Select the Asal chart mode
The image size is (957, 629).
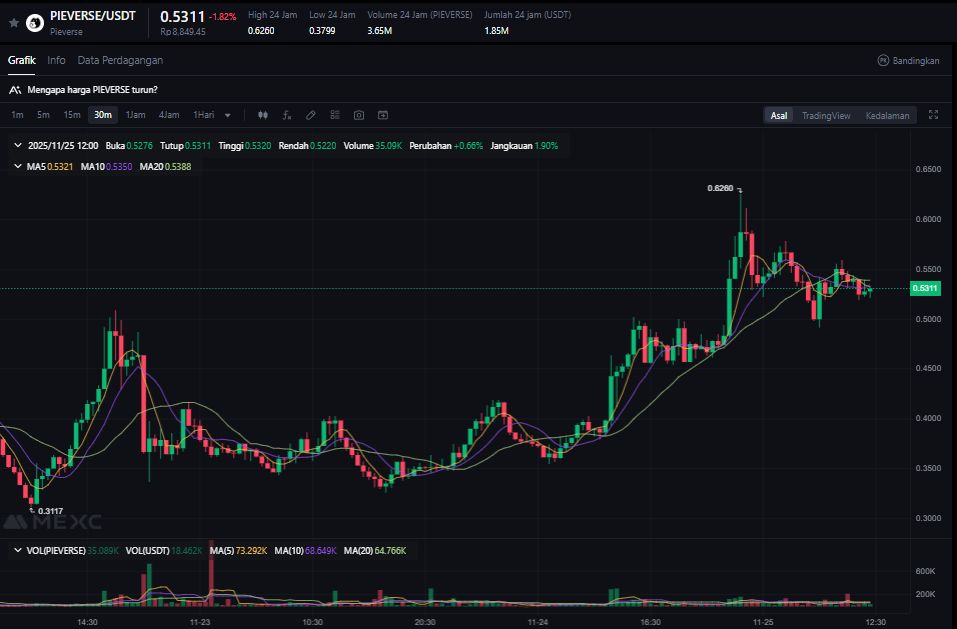click(x=778, y=115)
